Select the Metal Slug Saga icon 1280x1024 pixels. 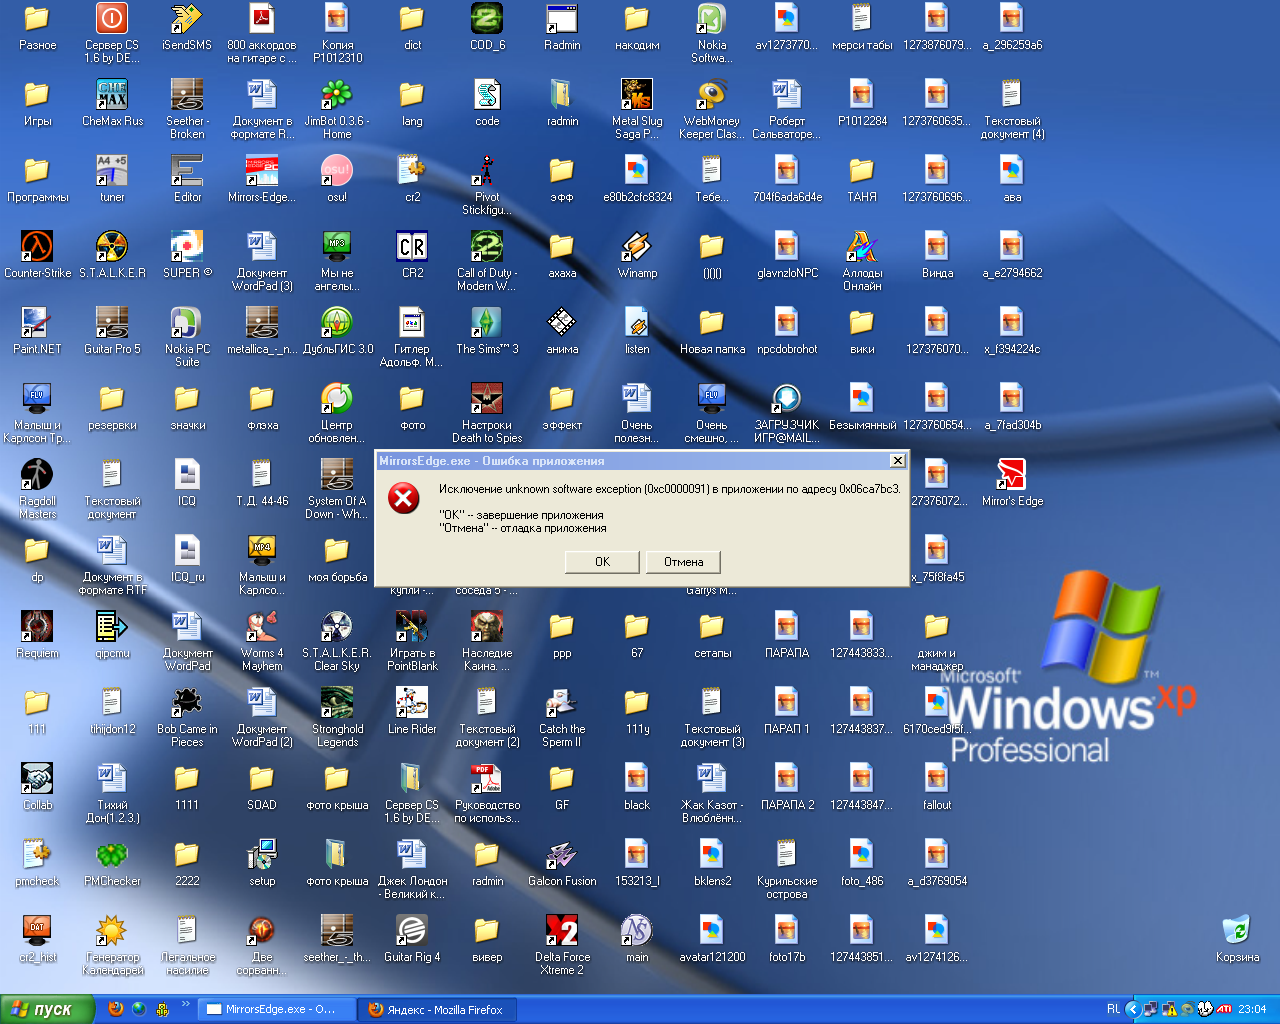pyautogui.click(x=637, y=108)
